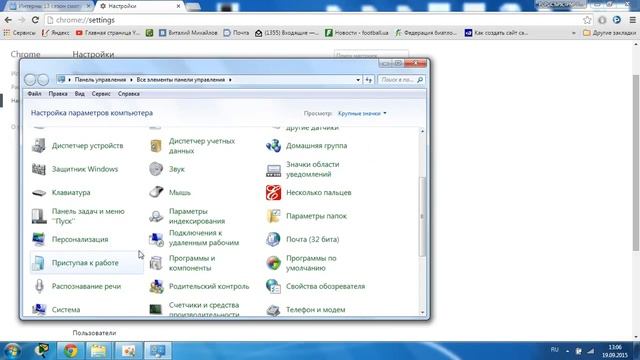This screenshot has width=640, height=360.
Task: Bookmark page with the star icon
Action: (x=587, y=20)
